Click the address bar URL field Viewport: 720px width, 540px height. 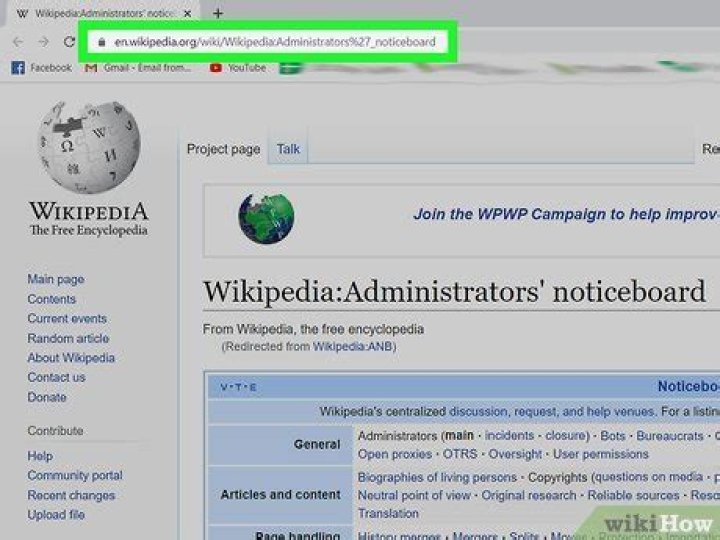(268, 42)
